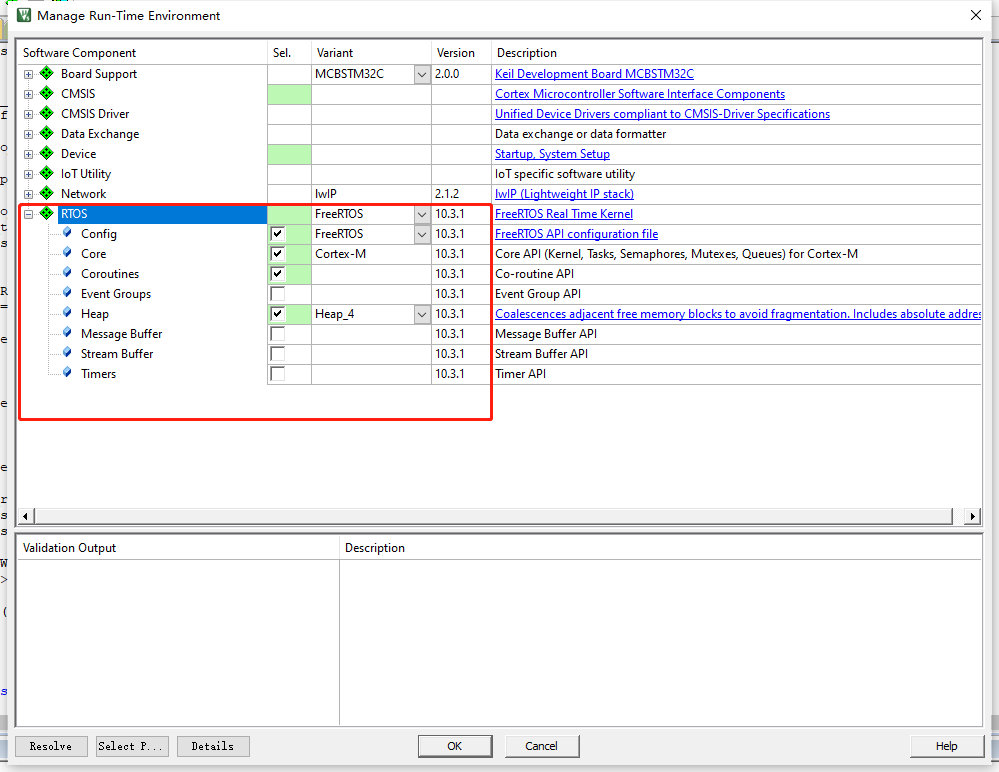This screenshot has width=999, height=772.
Task: Click the Config blue component icon
Action: [68, 232]
